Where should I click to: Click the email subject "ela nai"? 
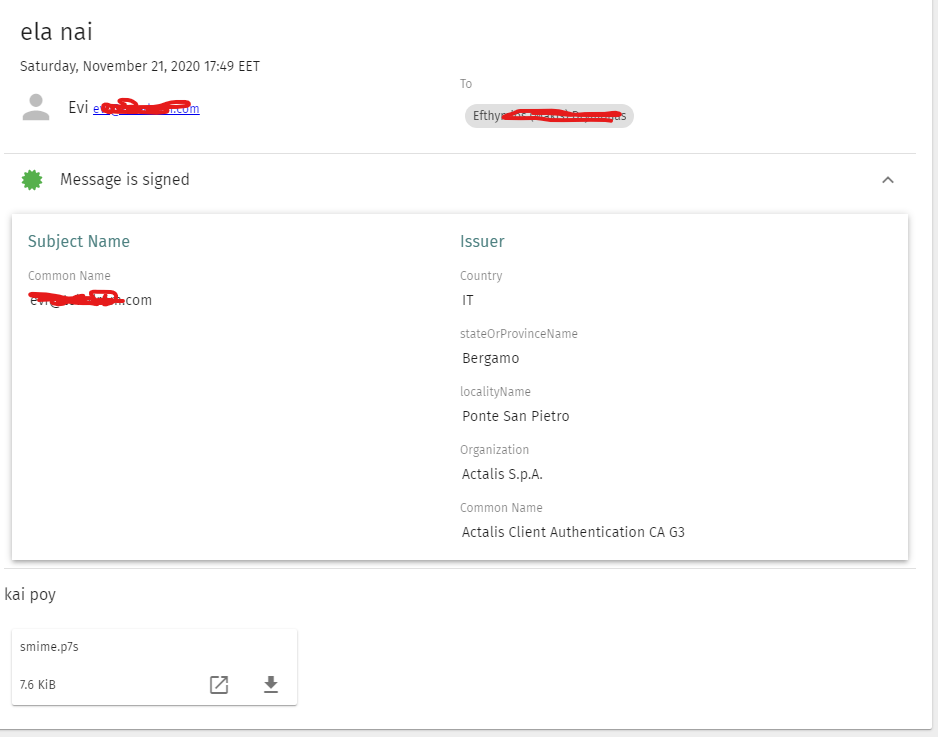(x=57, y=32)
